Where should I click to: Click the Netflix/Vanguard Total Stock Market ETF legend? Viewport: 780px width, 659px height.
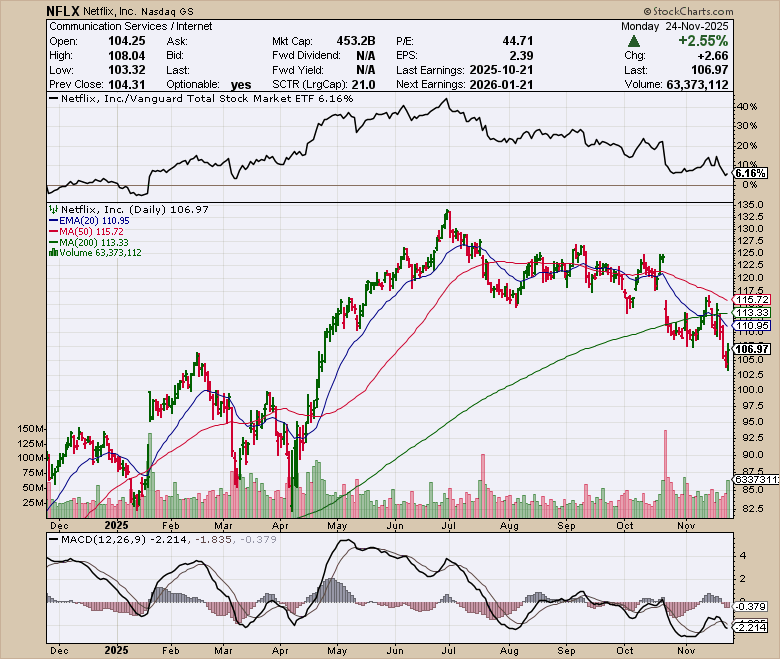tap(202, 98)
